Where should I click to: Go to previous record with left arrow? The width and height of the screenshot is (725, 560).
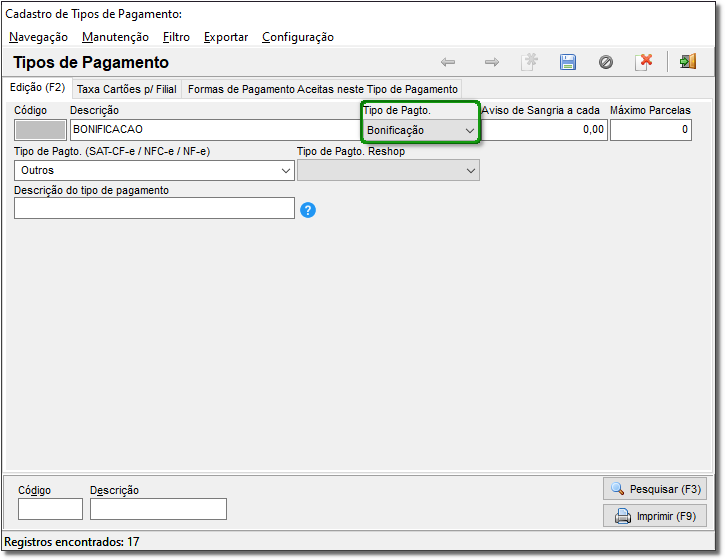(448, 62)
